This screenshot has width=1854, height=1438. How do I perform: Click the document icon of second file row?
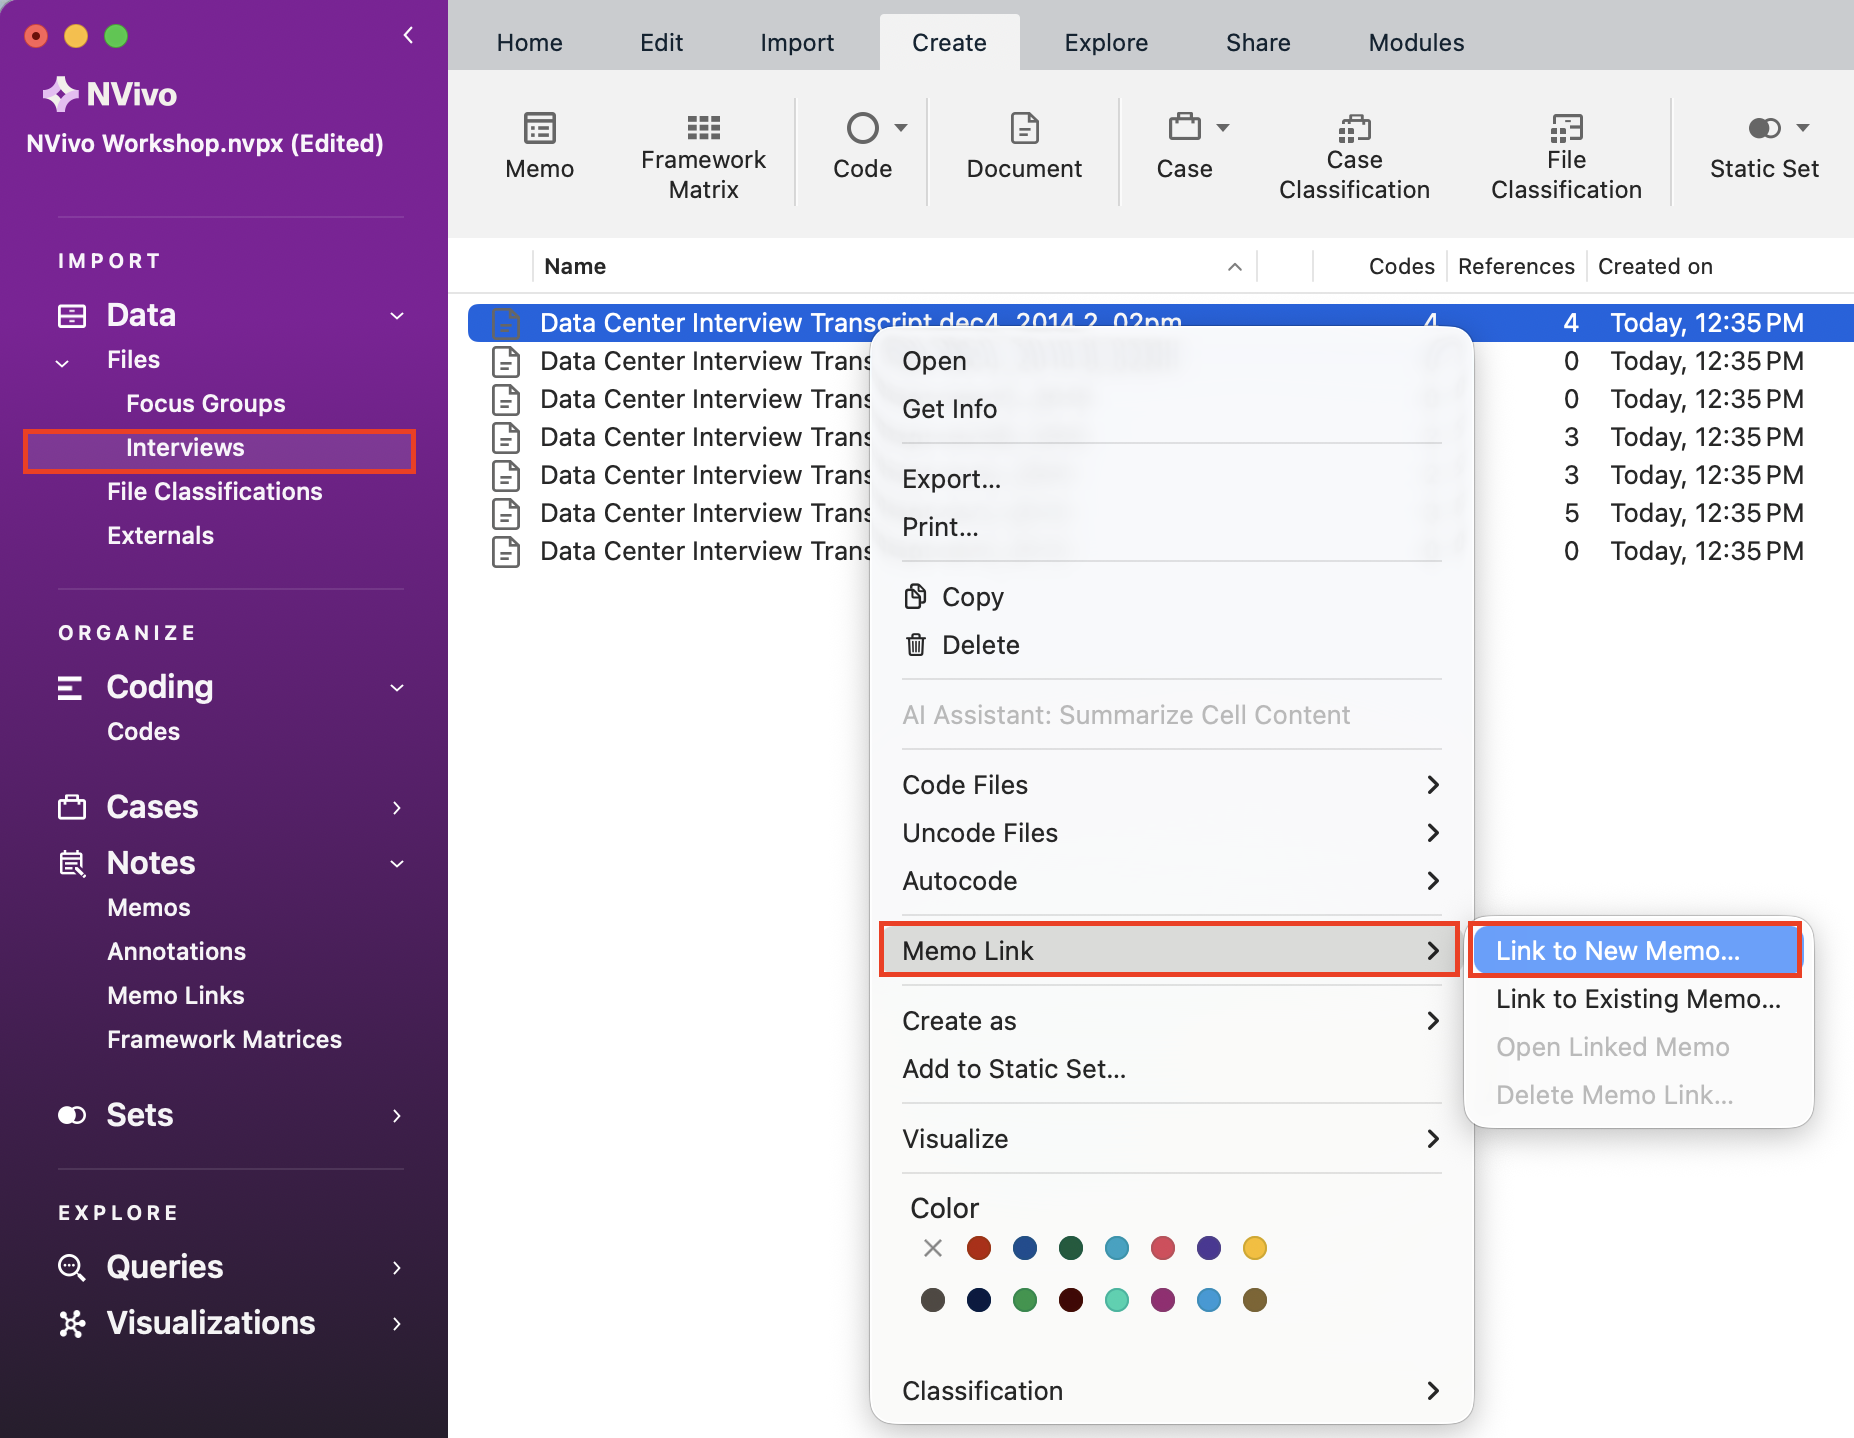506,361
